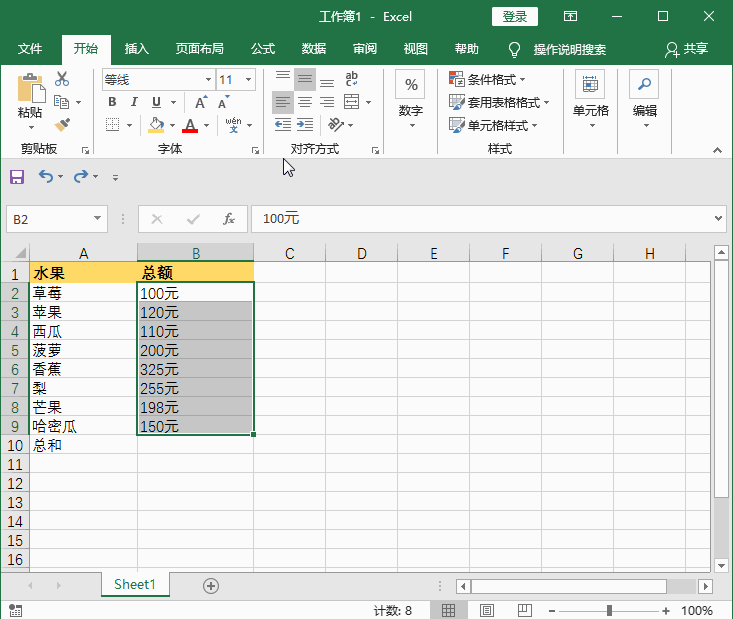
Task: Click the formula bar showing 100元
Action: 480,219
